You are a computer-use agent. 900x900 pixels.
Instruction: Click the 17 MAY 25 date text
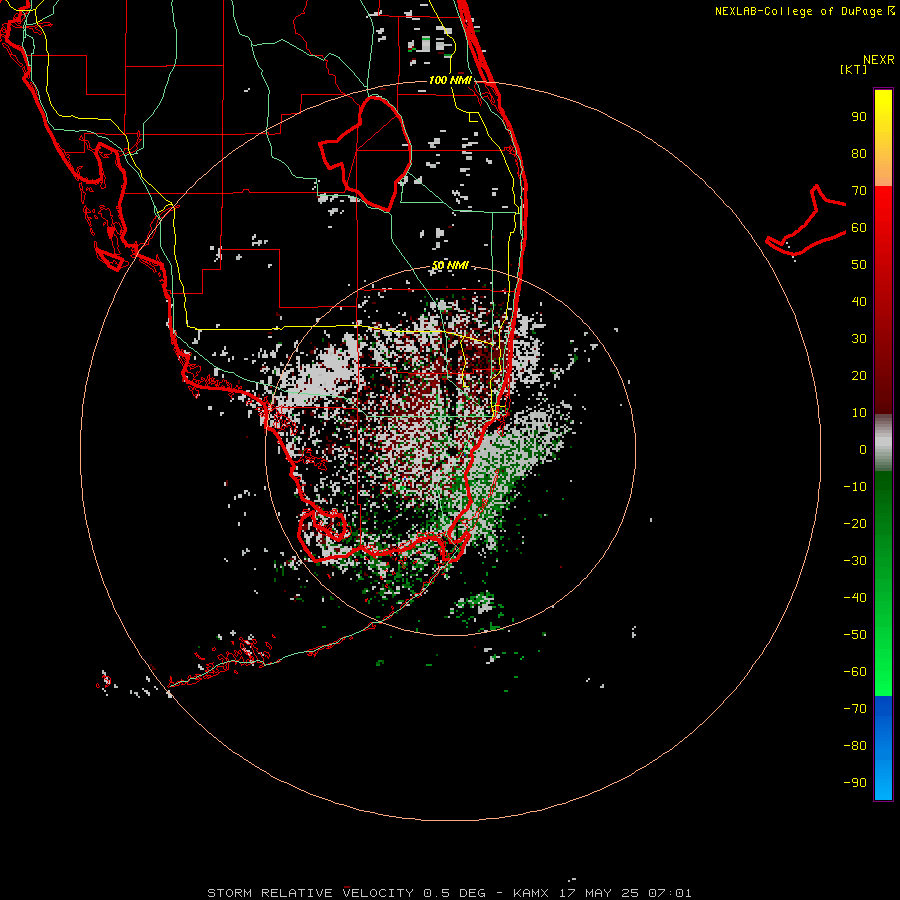tap(599, 893)
